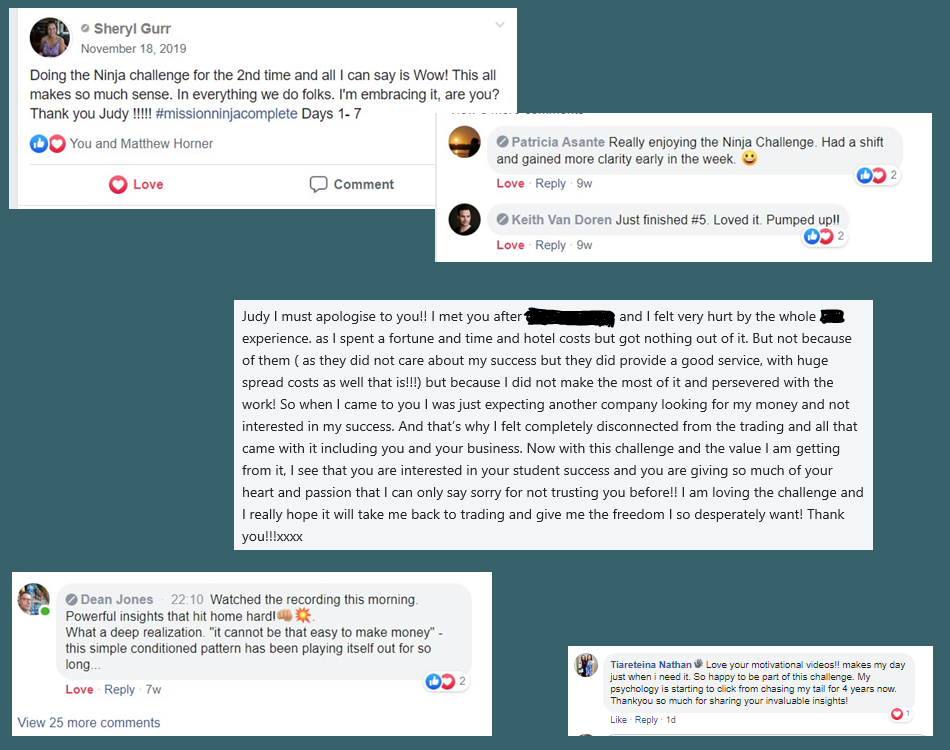Open Sheryl Gurr's profile picture
Screen dimensions: 950x750
(50, 38)
